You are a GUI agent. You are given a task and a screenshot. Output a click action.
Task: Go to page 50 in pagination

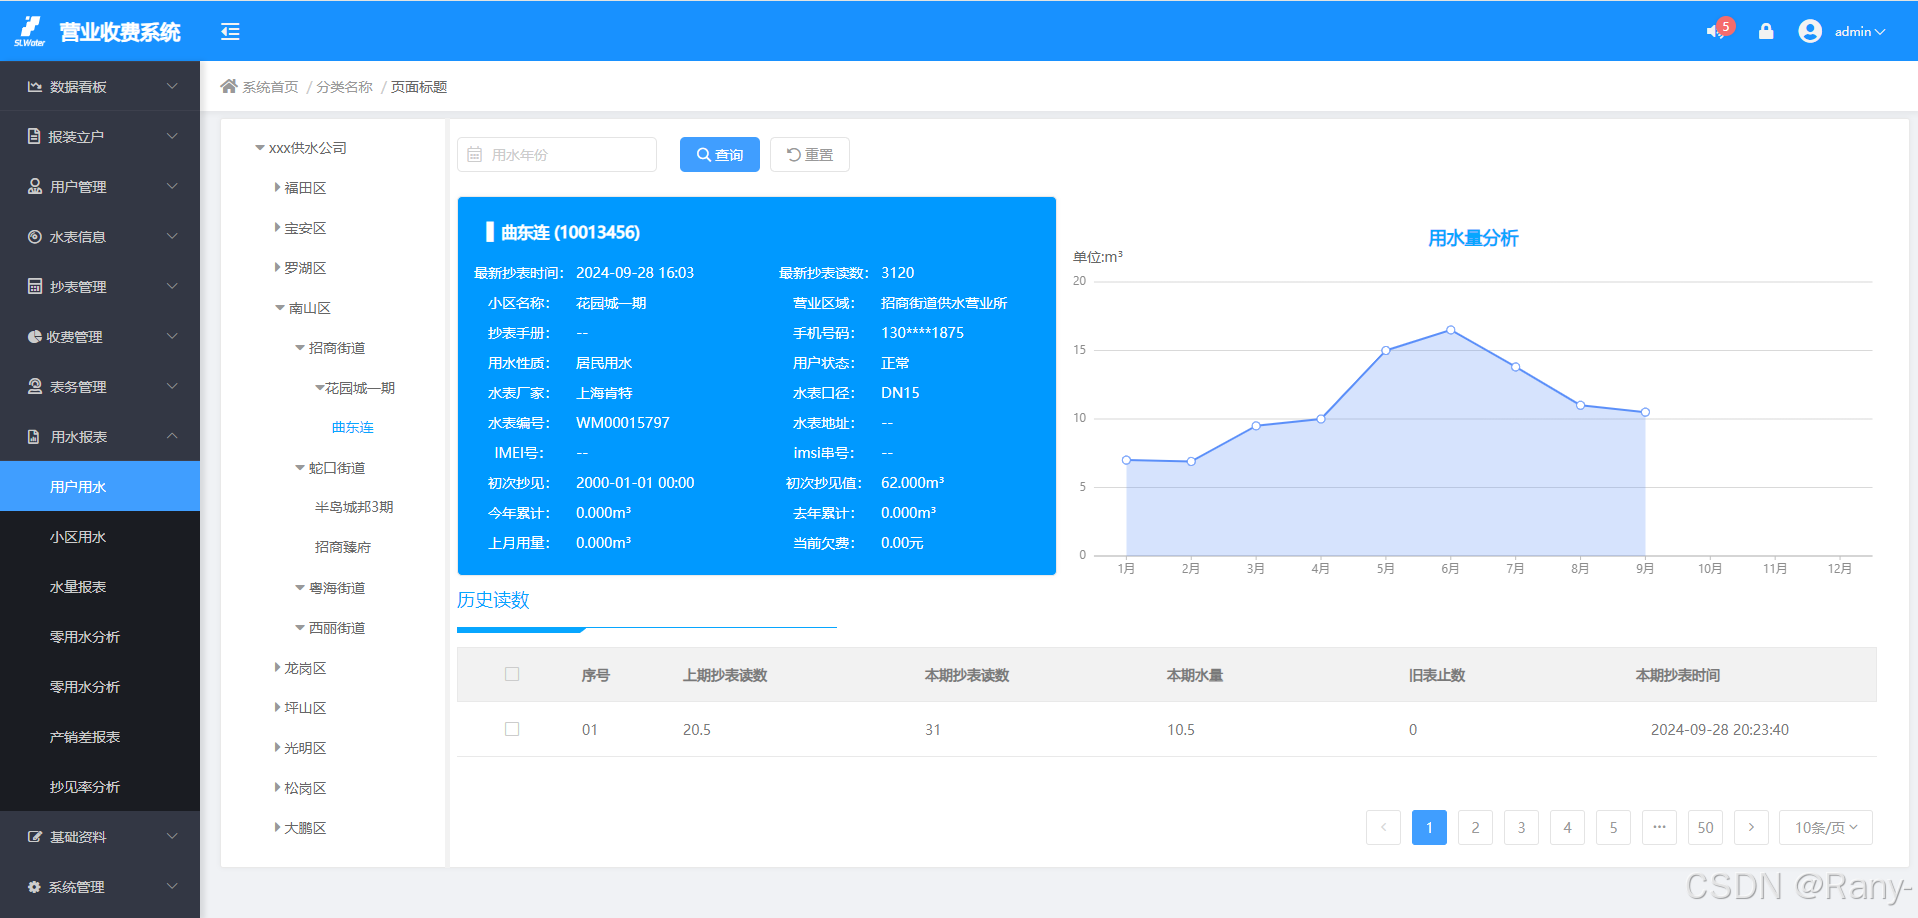1705,827
